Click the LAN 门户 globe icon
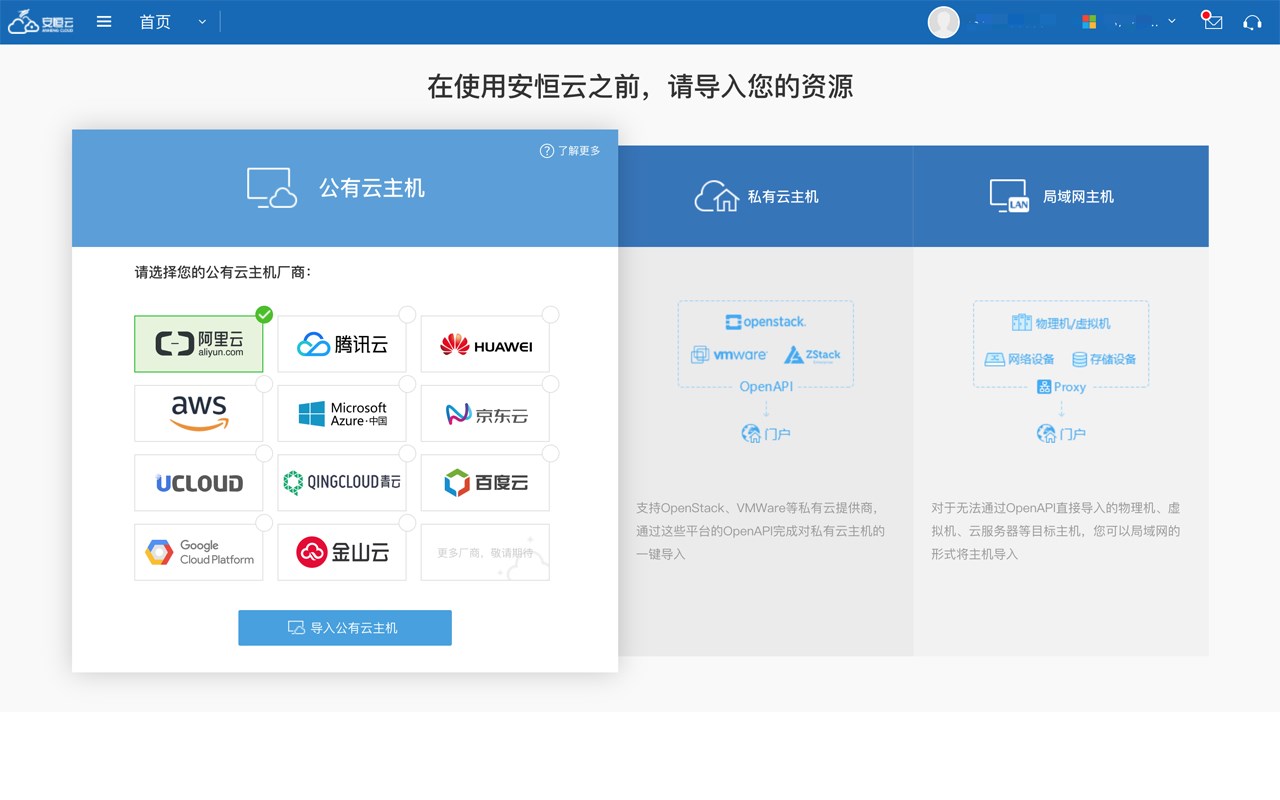Image resolution: width=1280 pixels, height=800 pixels. [x=1046, y=434]
